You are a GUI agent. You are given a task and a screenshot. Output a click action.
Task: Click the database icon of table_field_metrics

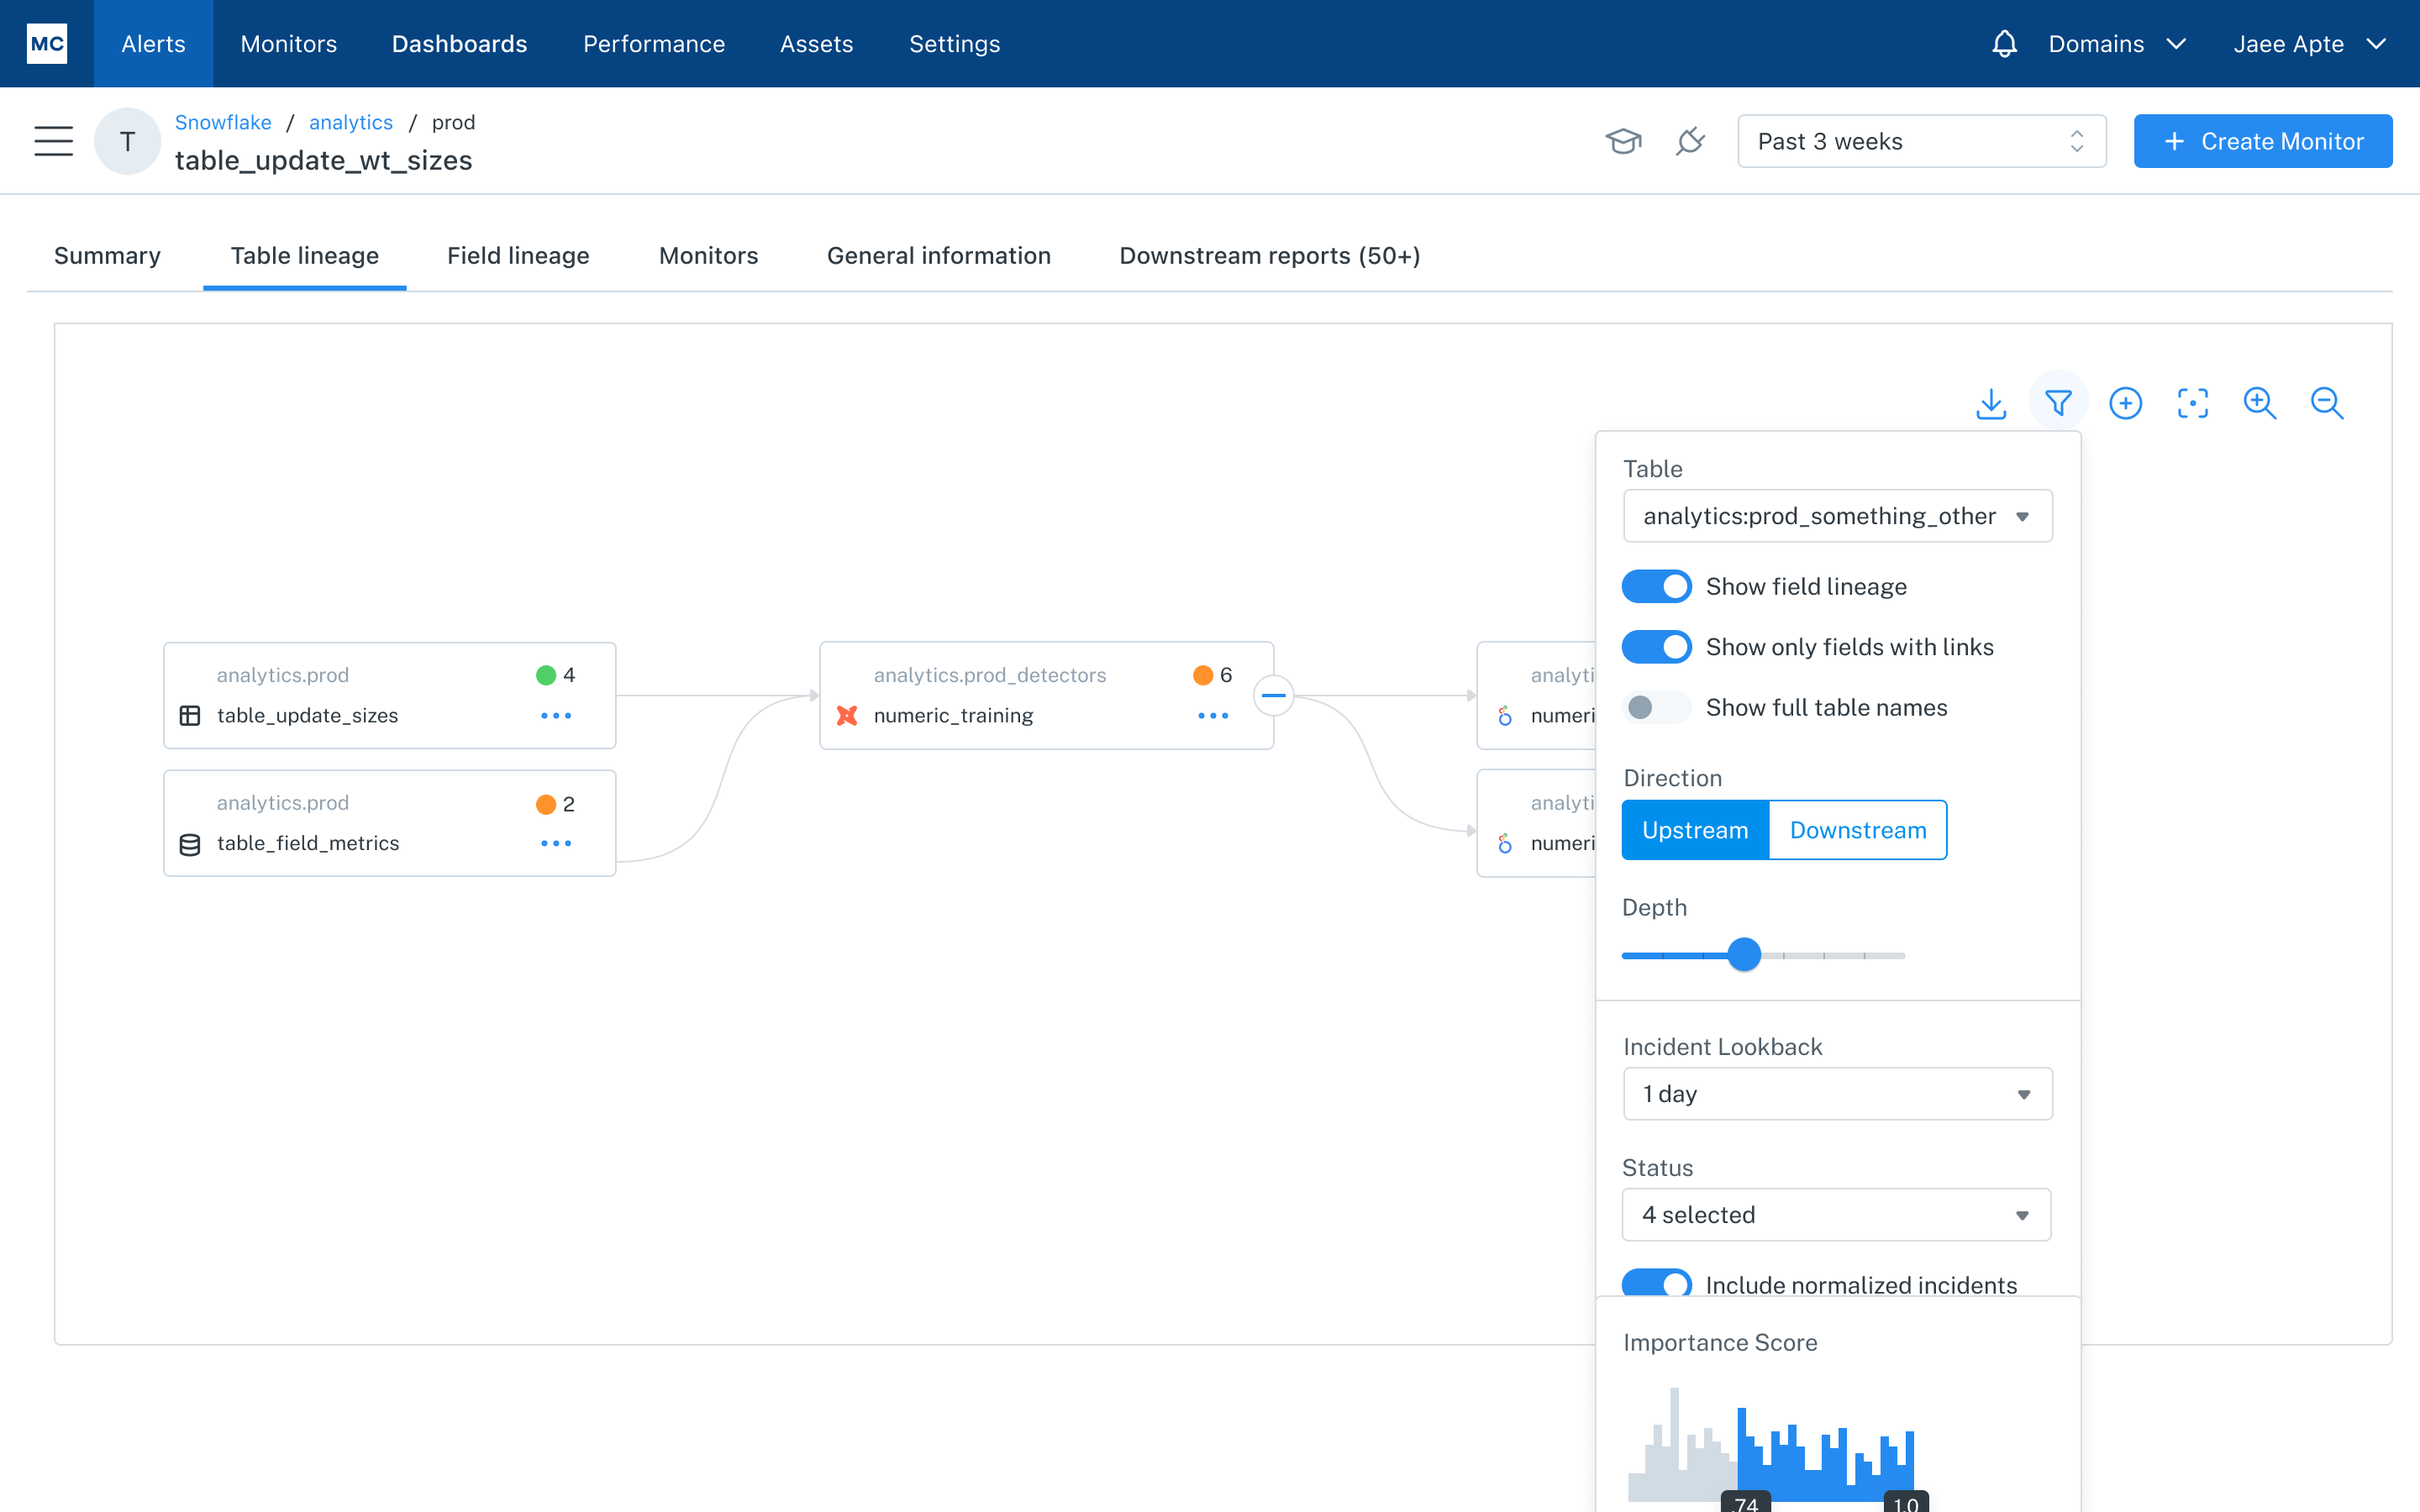(x=190, y=844)
